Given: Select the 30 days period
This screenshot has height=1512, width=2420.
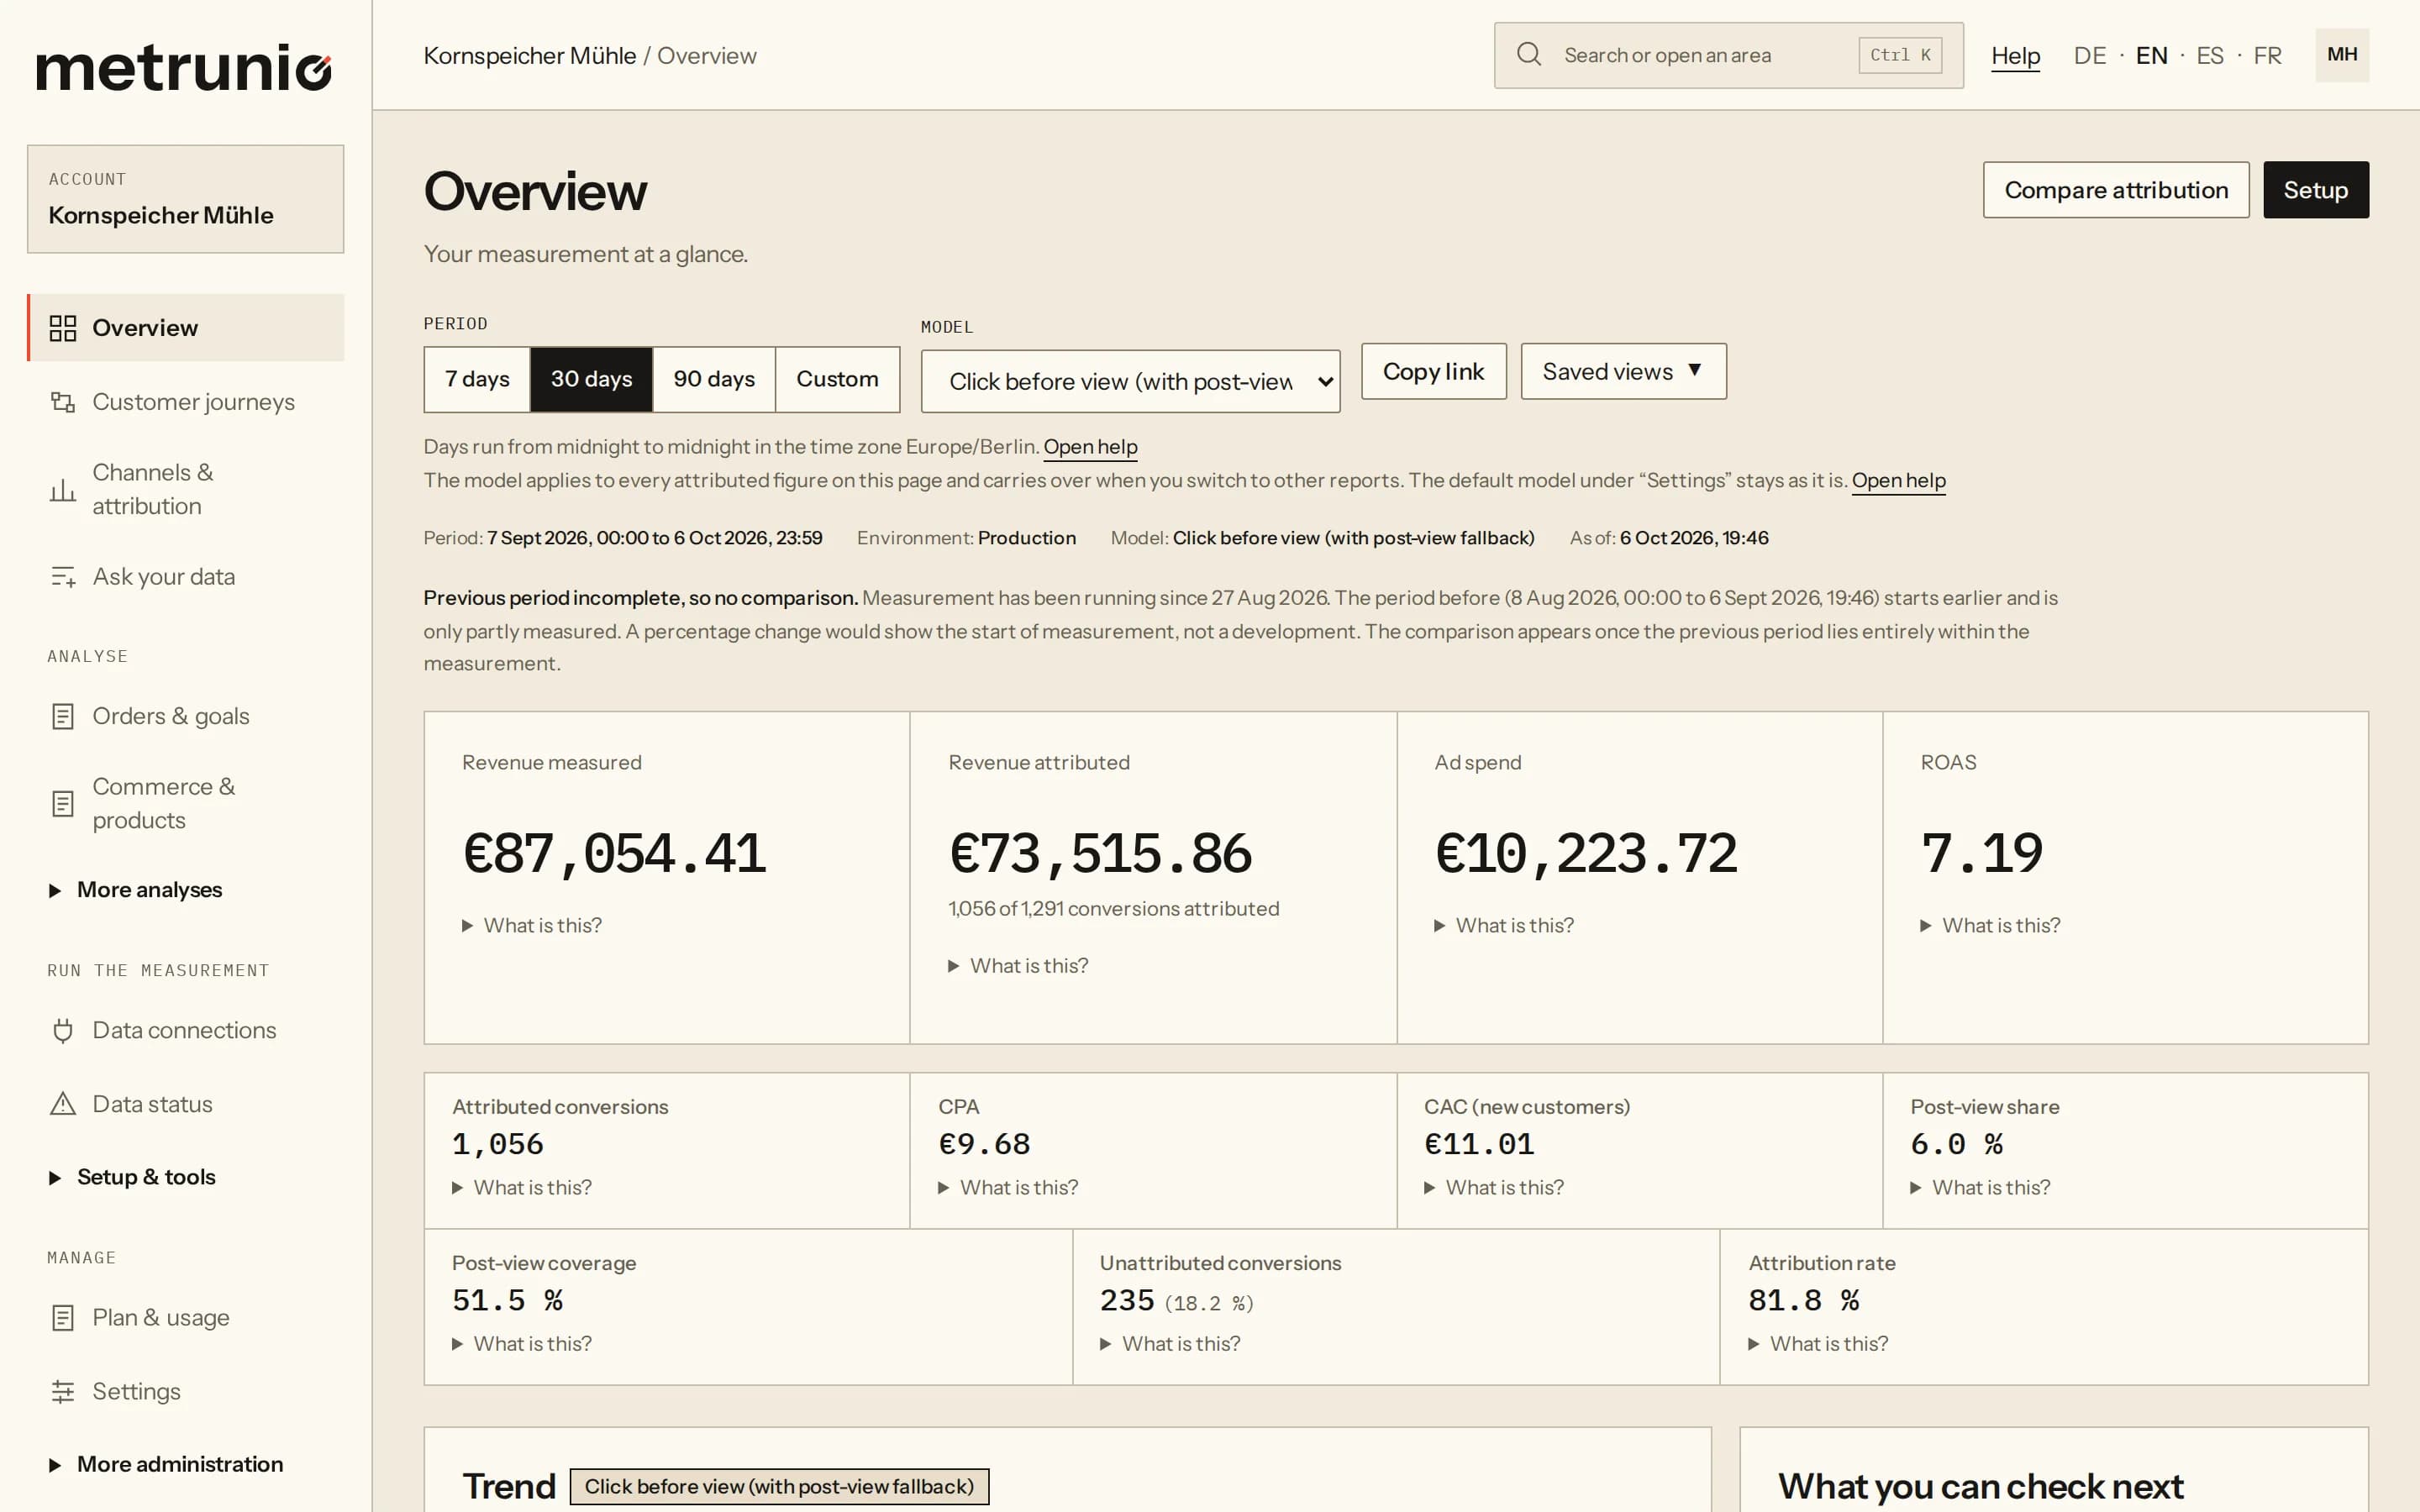Looking at the screenshot, I should [x=591, y=379].
